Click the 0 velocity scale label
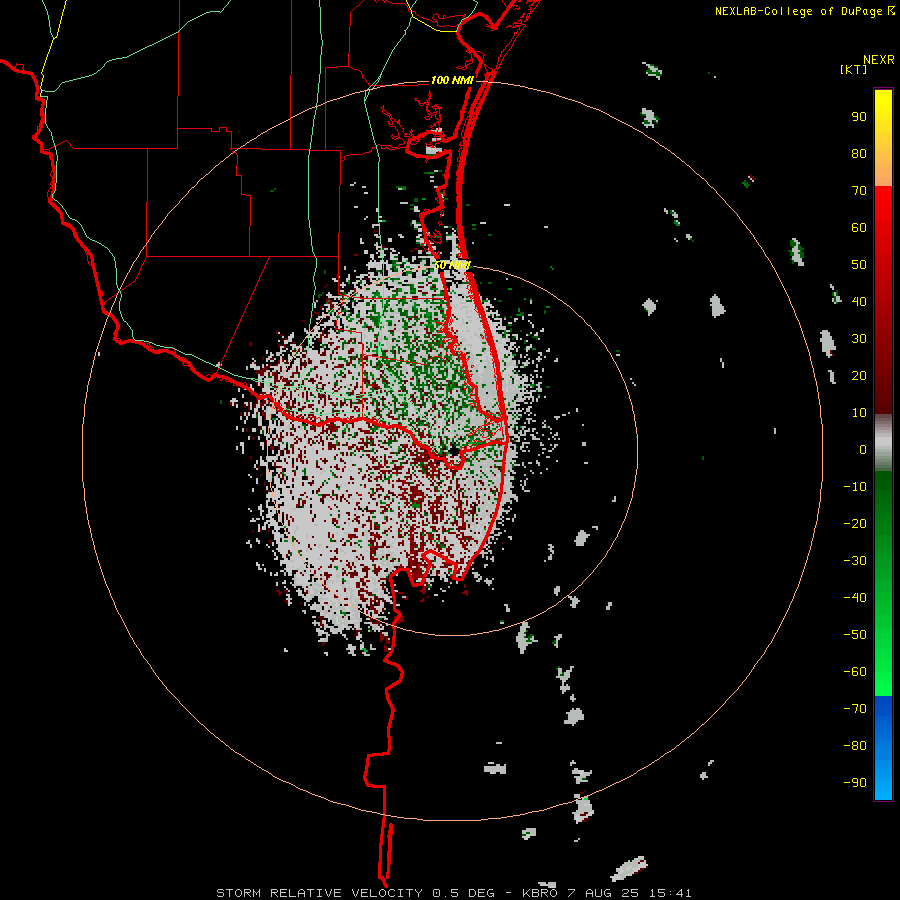Screen dimensions: 900x900 (x=863, y=450)
